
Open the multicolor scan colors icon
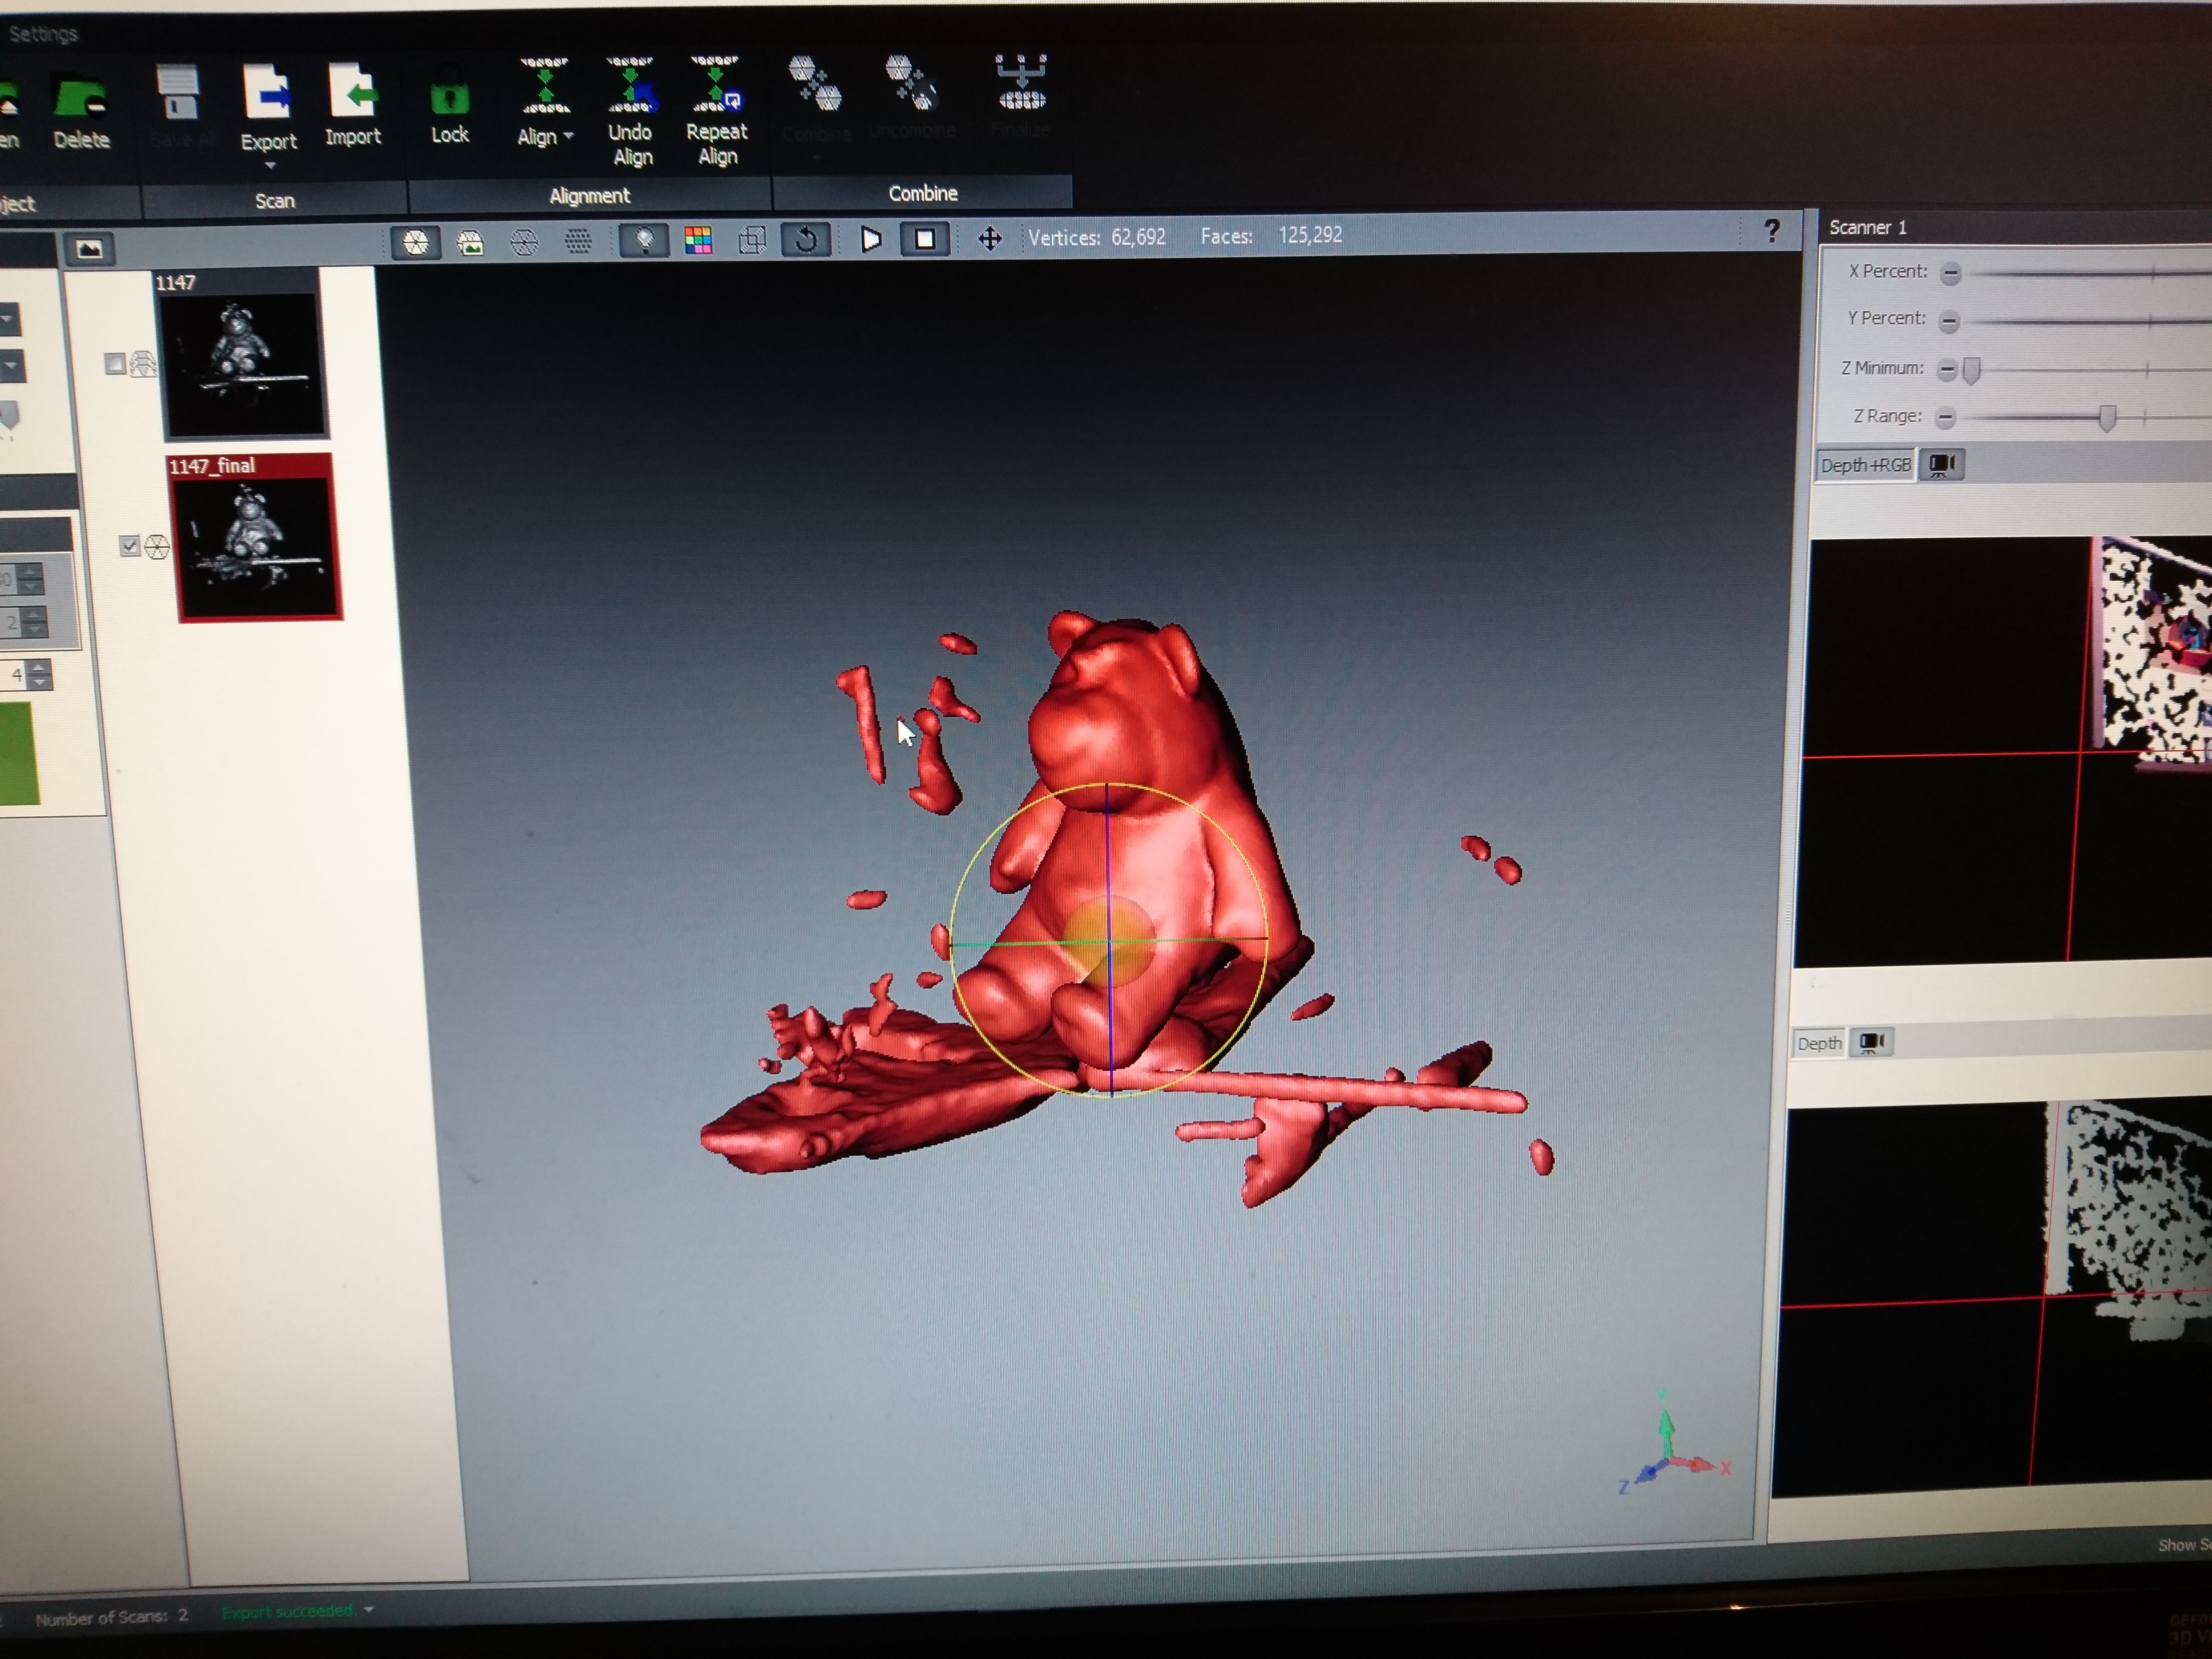(698, 240)
